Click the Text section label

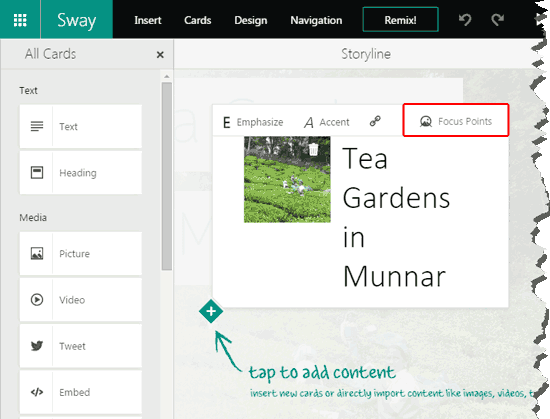(x=28, y=90)
